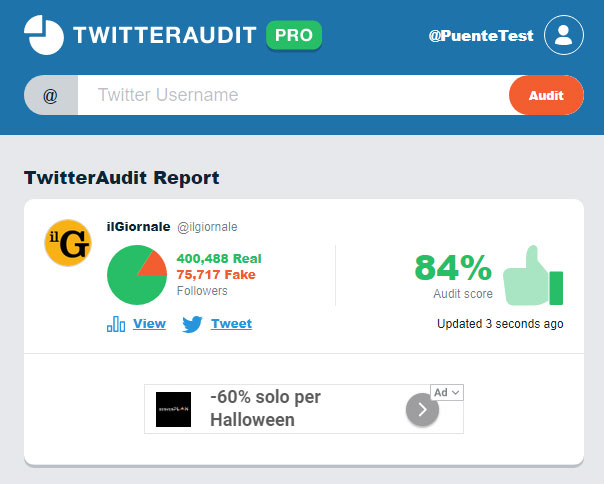Click the TwitterAudit pie chart logo
Screen dimensions: 604x484
click(x=44, y=35)
